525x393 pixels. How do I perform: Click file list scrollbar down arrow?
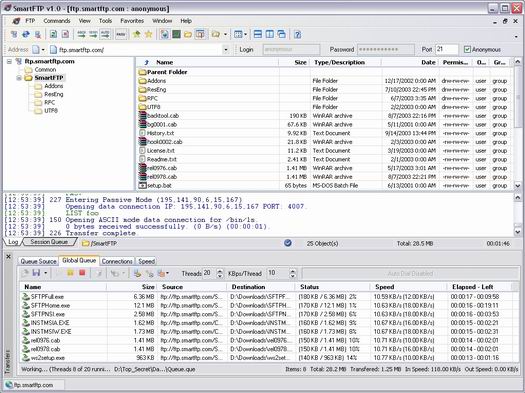point(518,185)
